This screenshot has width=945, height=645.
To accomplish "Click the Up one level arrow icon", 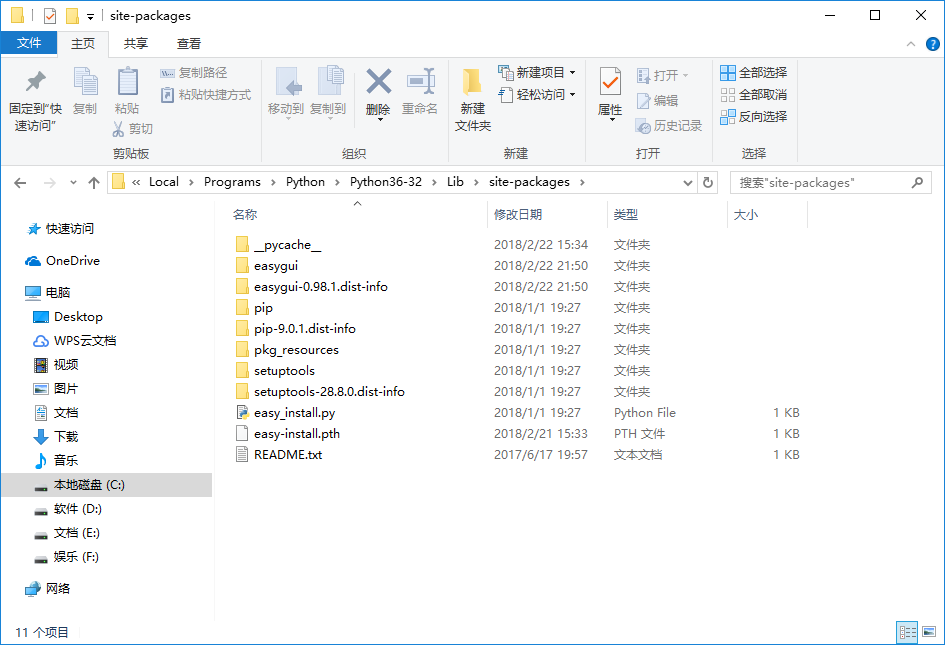I will (94, 183).
